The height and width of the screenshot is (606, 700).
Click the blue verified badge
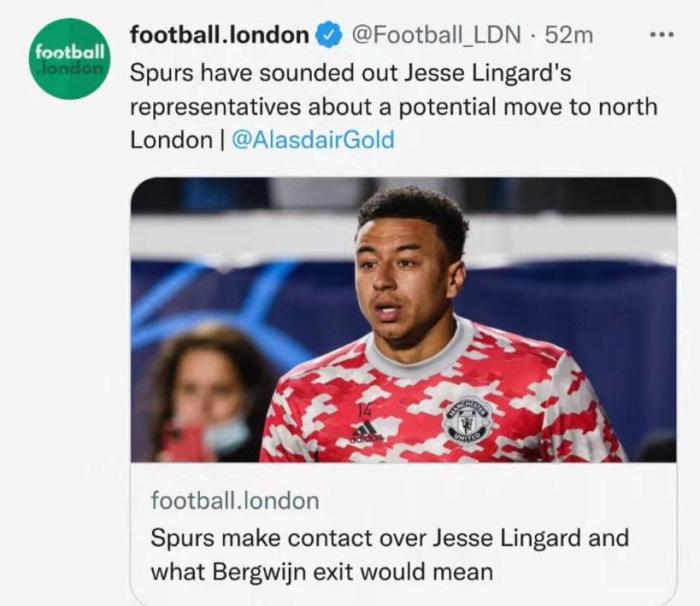coord(329,35)
